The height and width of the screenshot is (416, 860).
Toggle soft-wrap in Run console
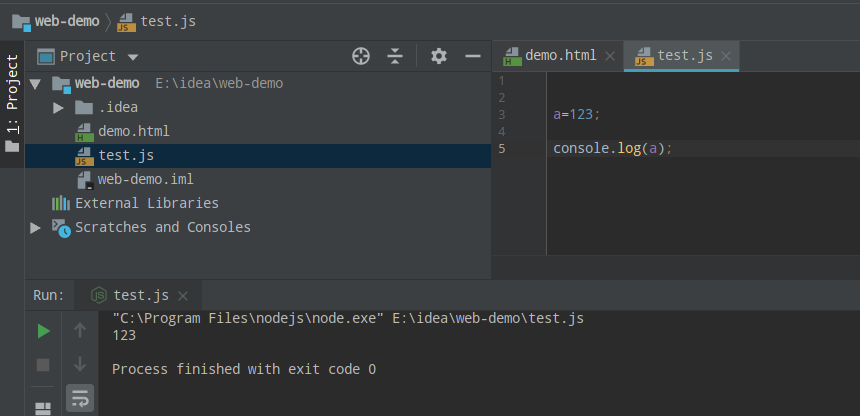80,398
